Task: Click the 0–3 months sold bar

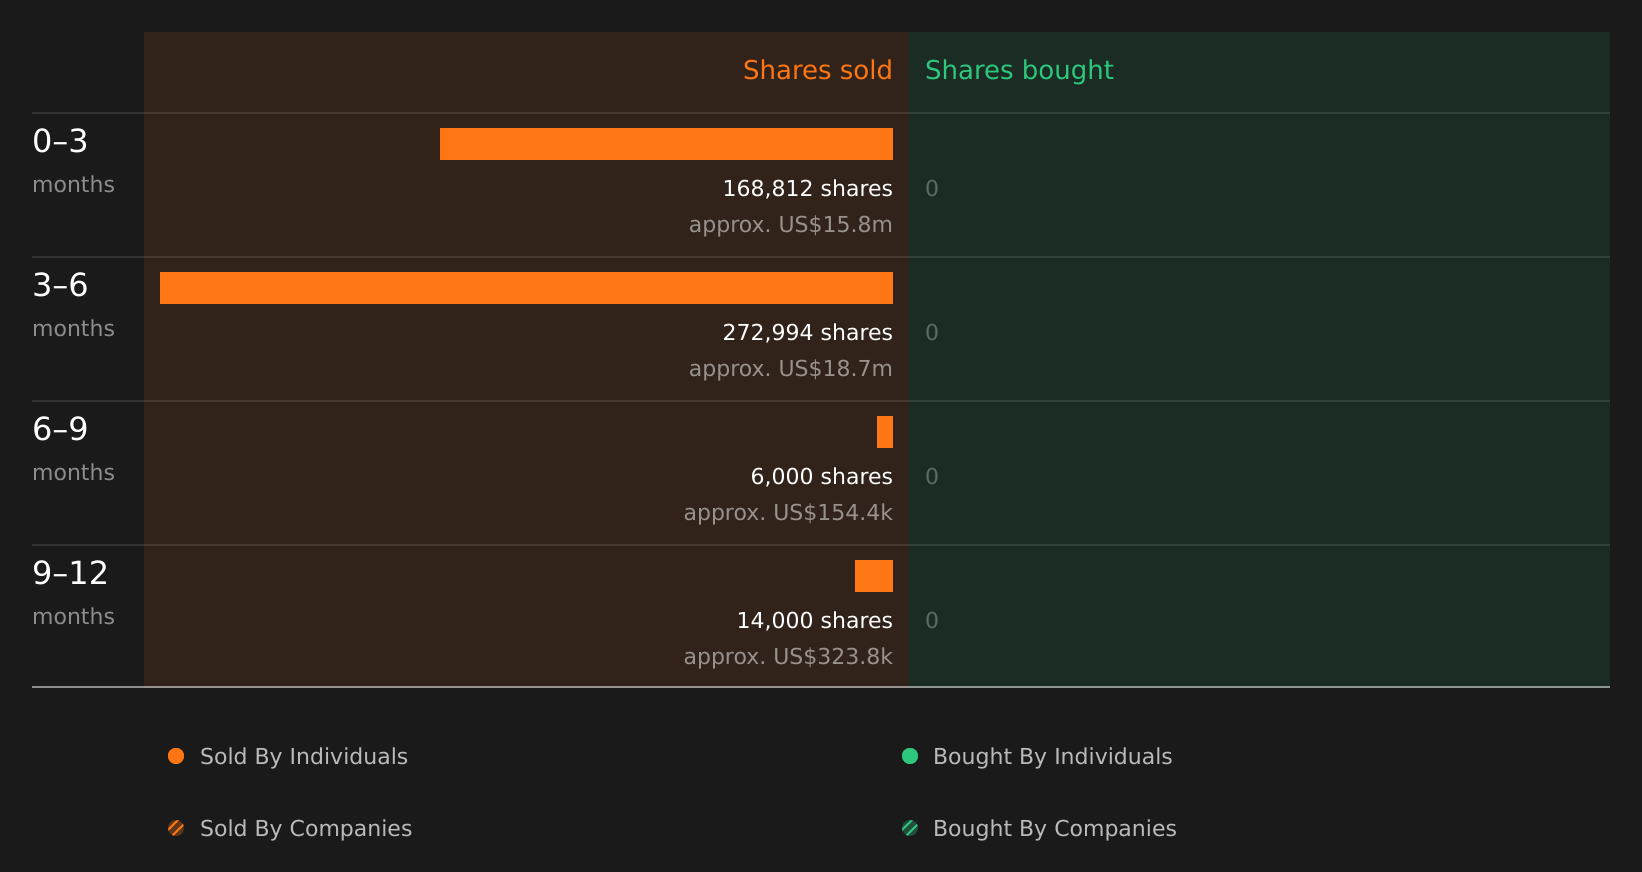Action: pos(666,144)
